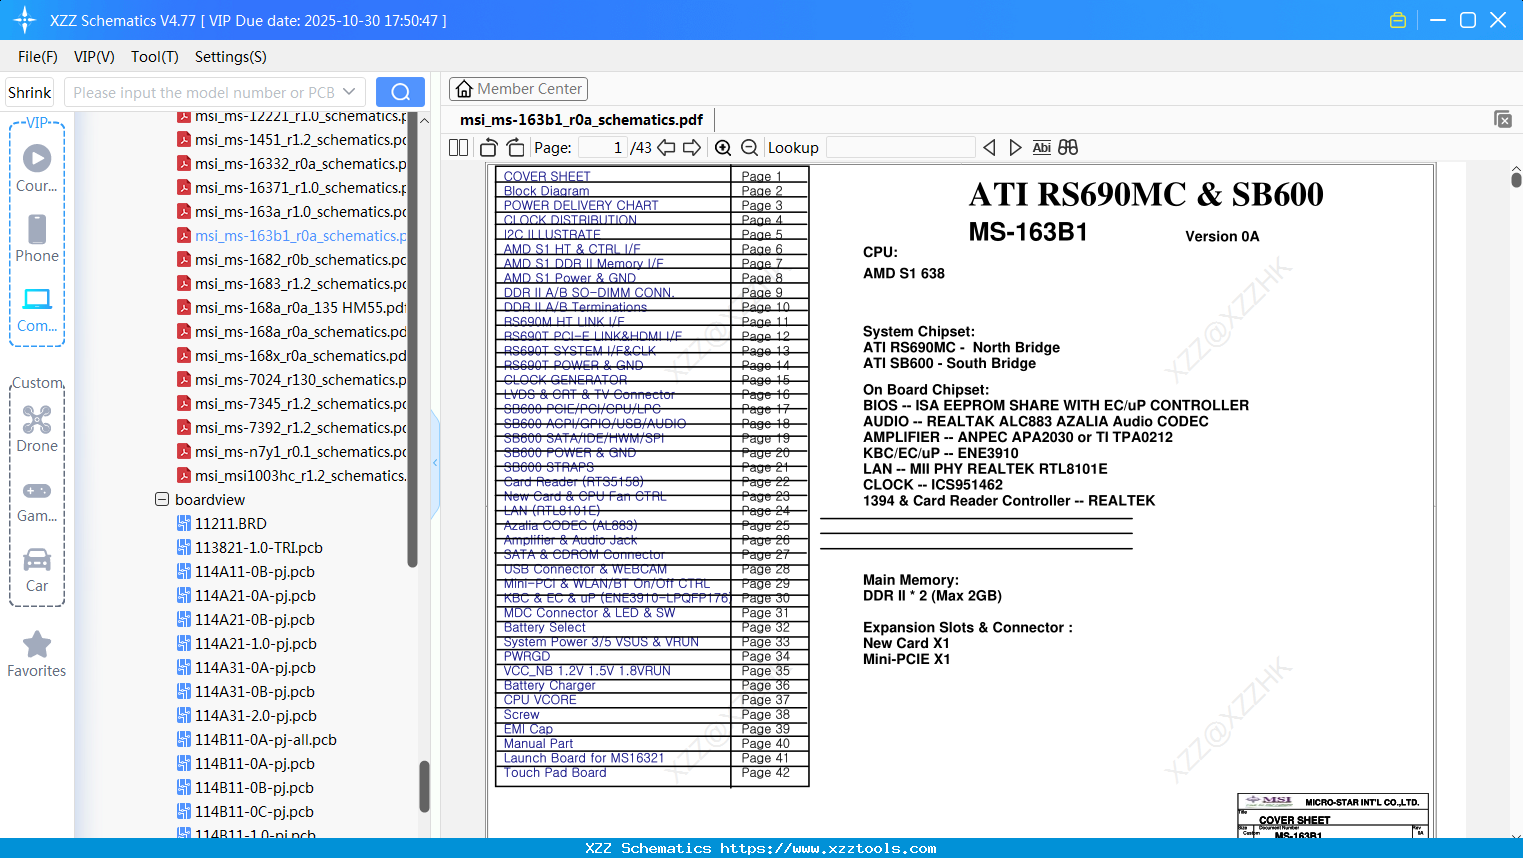Screen dimensions: 1523x858
Task: Rotate the page clockwise
Action: tap(516, 148)
